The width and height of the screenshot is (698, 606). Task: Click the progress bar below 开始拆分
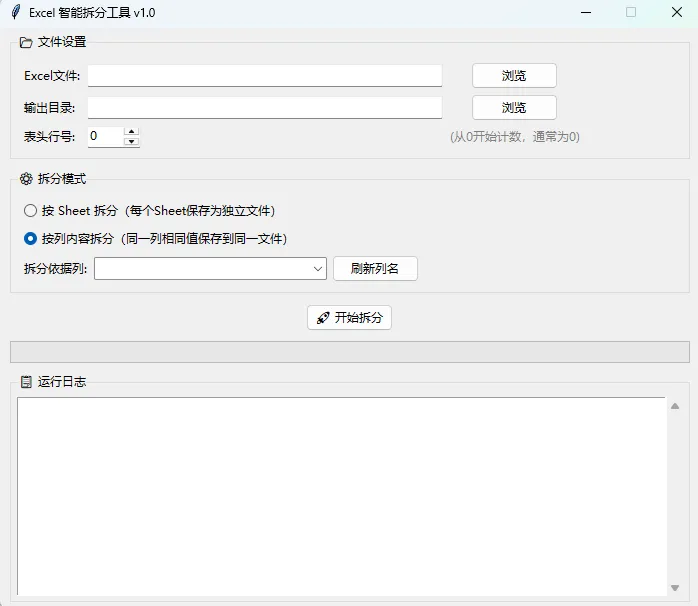[350, 352]
